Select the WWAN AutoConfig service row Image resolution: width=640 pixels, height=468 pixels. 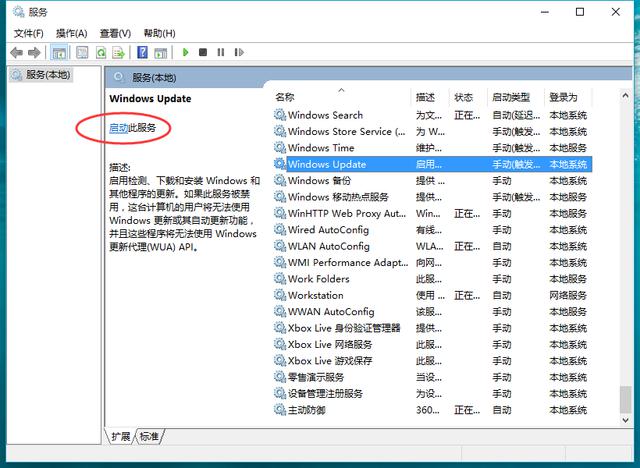(x=432, y=312)
